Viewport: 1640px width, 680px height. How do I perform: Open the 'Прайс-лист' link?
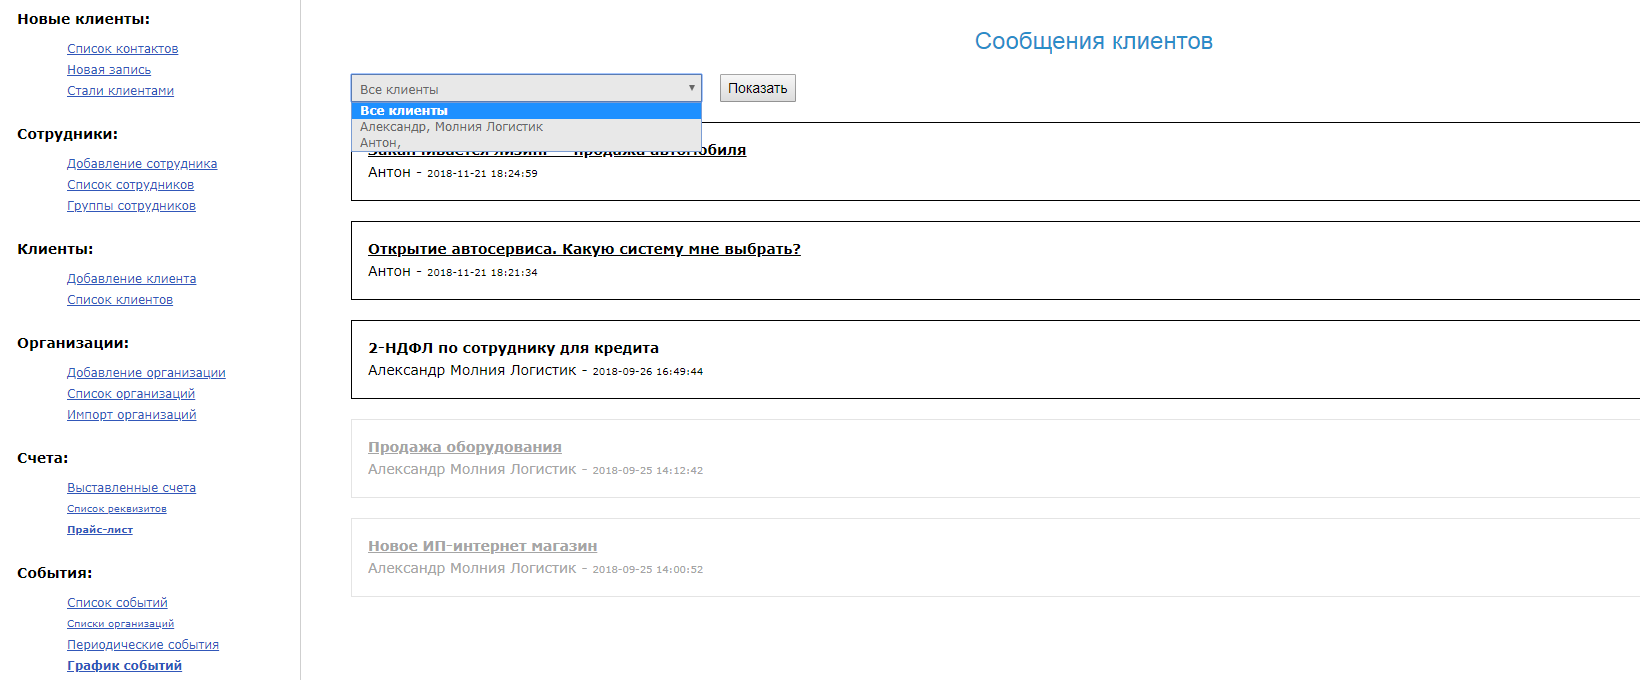100,530
